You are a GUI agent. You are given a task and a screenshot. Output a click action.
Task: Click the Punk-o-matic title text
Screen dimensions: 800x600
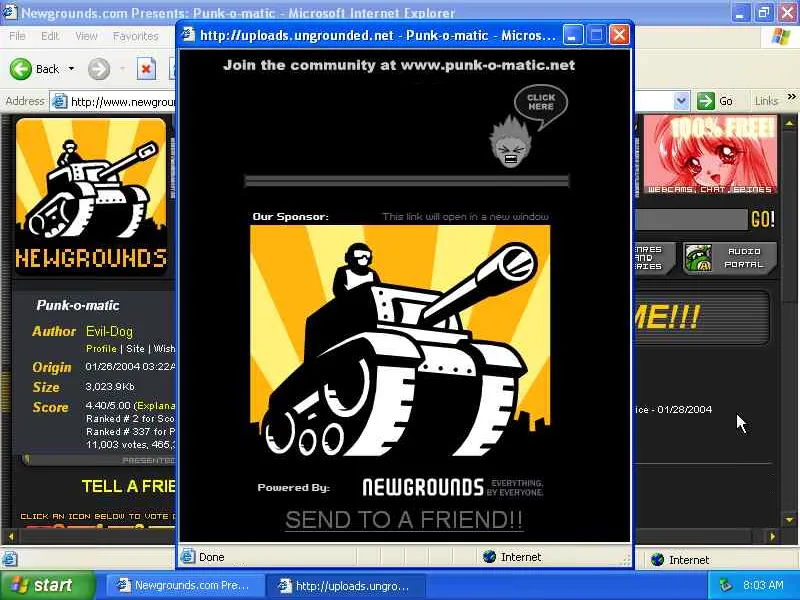(x=78, y=305)
